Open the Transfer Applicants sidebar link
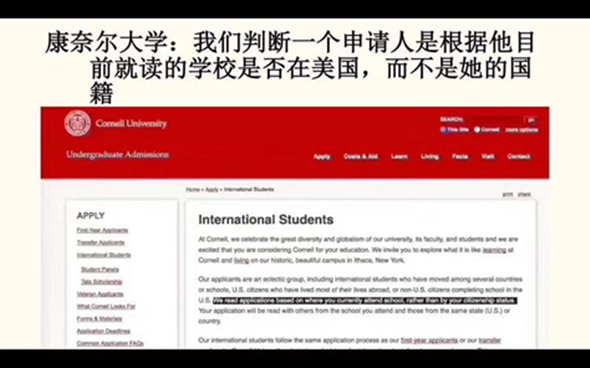The image size is (590, 368). (100, 243)
